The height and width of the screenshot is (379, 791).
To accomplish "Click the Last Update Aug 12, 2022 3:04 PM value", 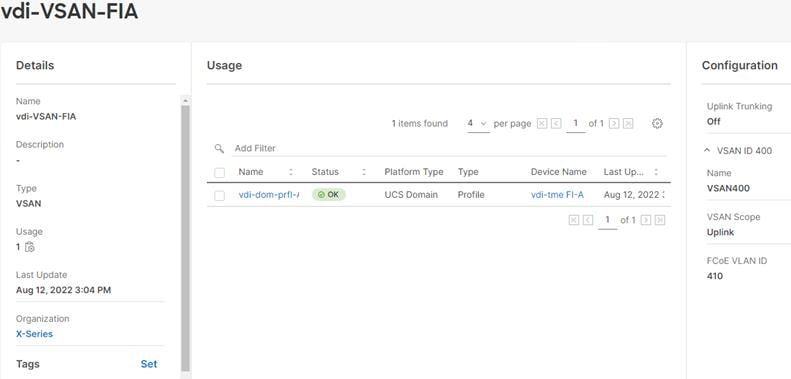I will point(64,290).
